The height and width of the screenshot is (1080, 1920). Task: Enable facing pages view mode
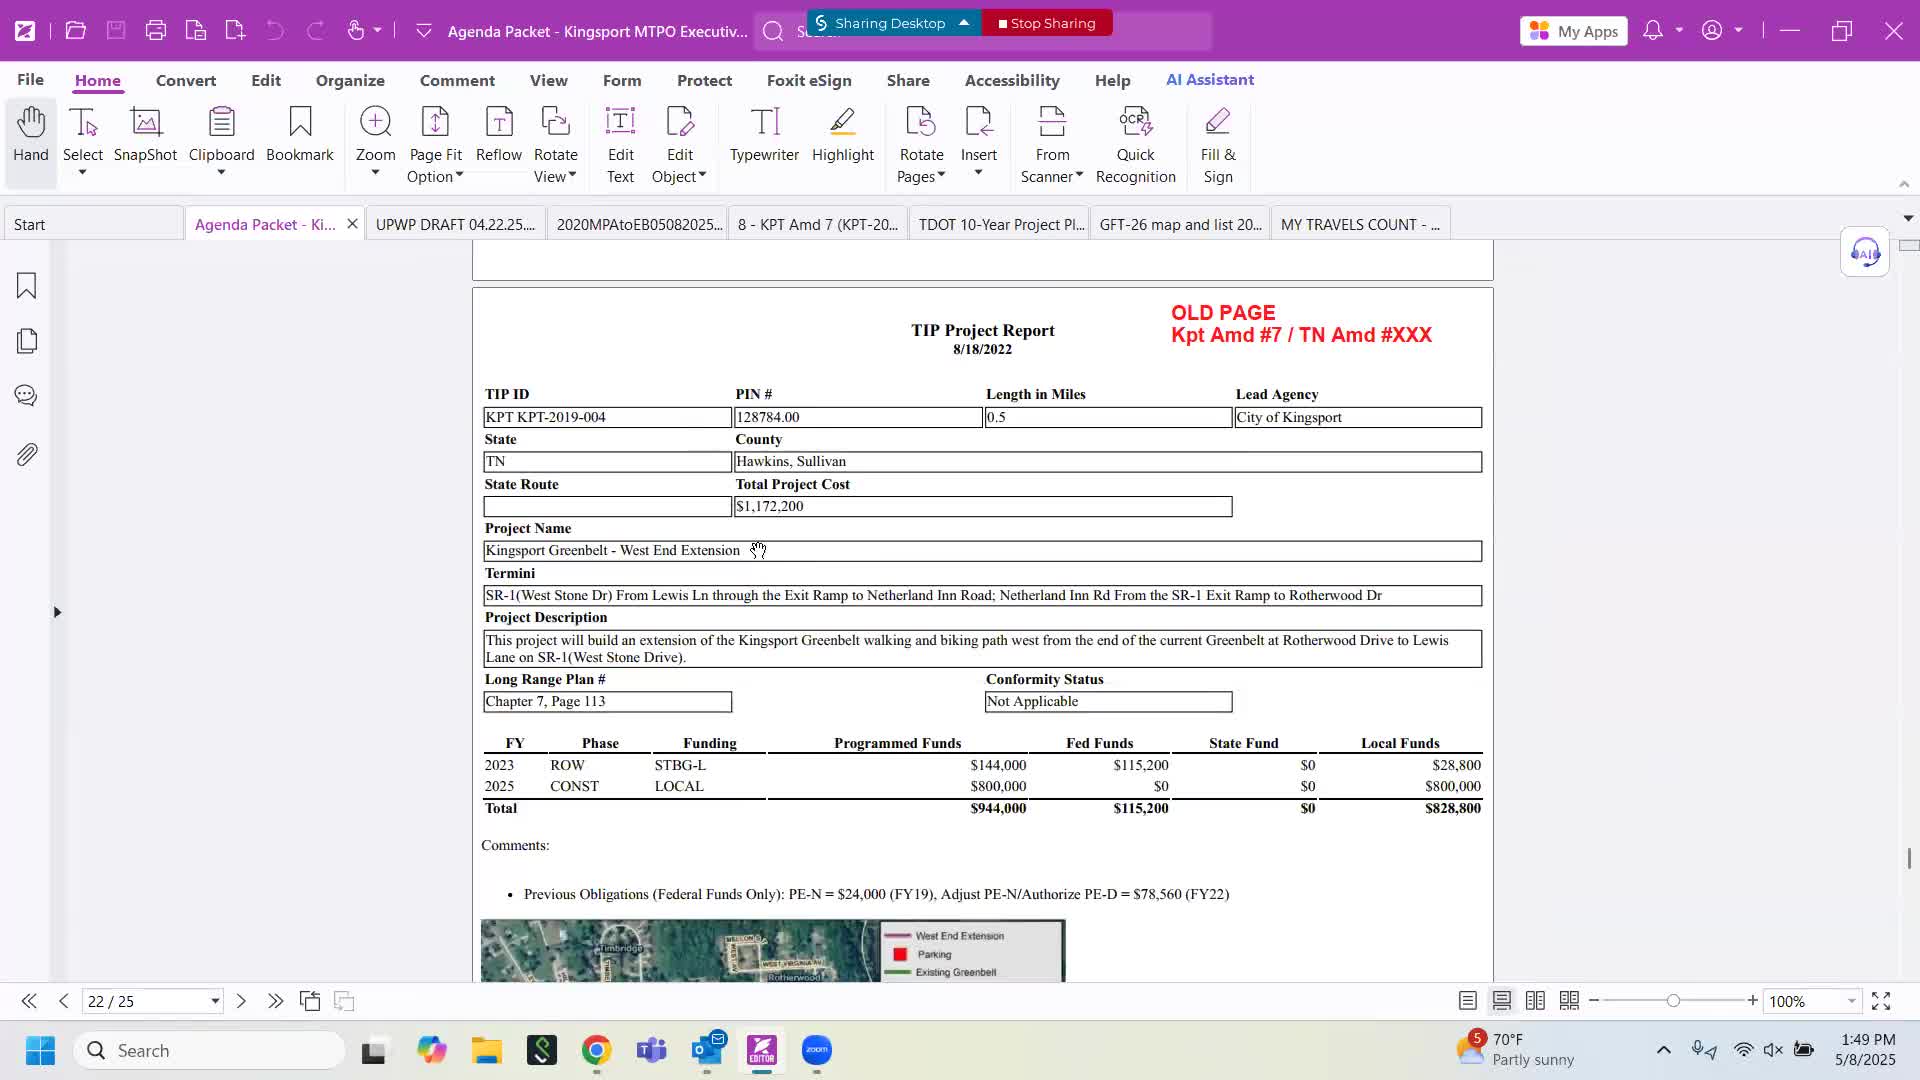1535,1001
